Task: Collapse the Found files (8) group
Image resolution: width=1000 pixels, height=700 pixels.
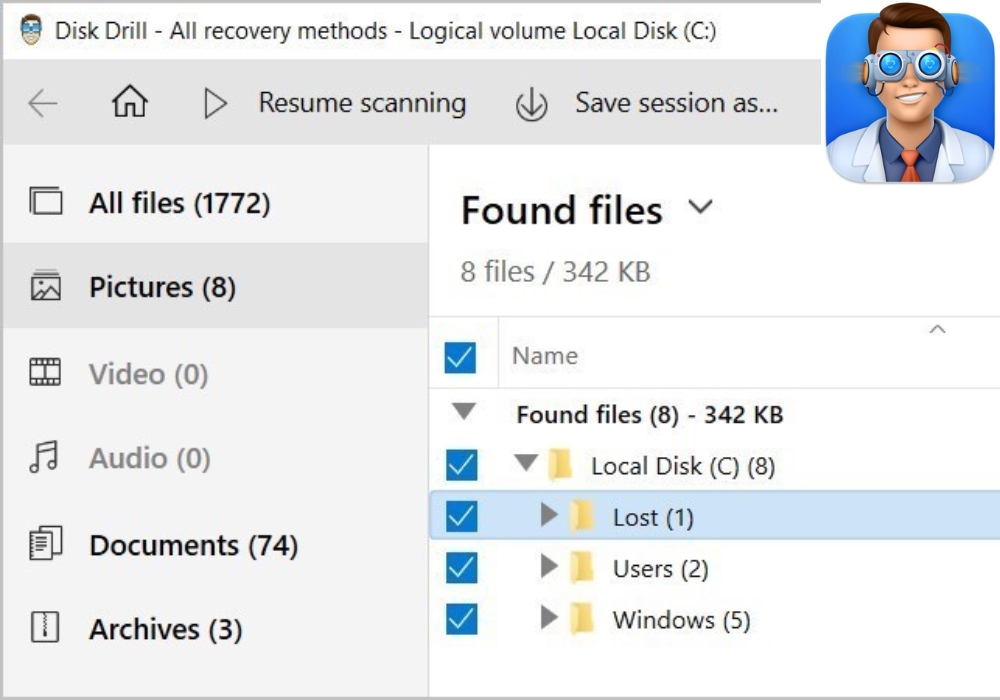Action: pyautogui.click(x=464, y=412)
